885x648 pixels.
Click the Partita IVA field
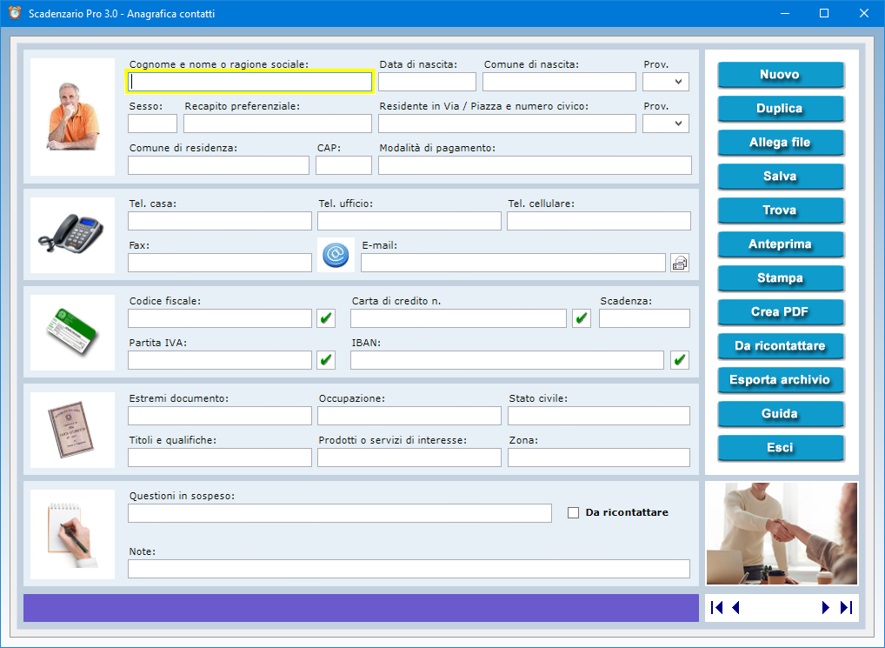(x=220, y=360)
